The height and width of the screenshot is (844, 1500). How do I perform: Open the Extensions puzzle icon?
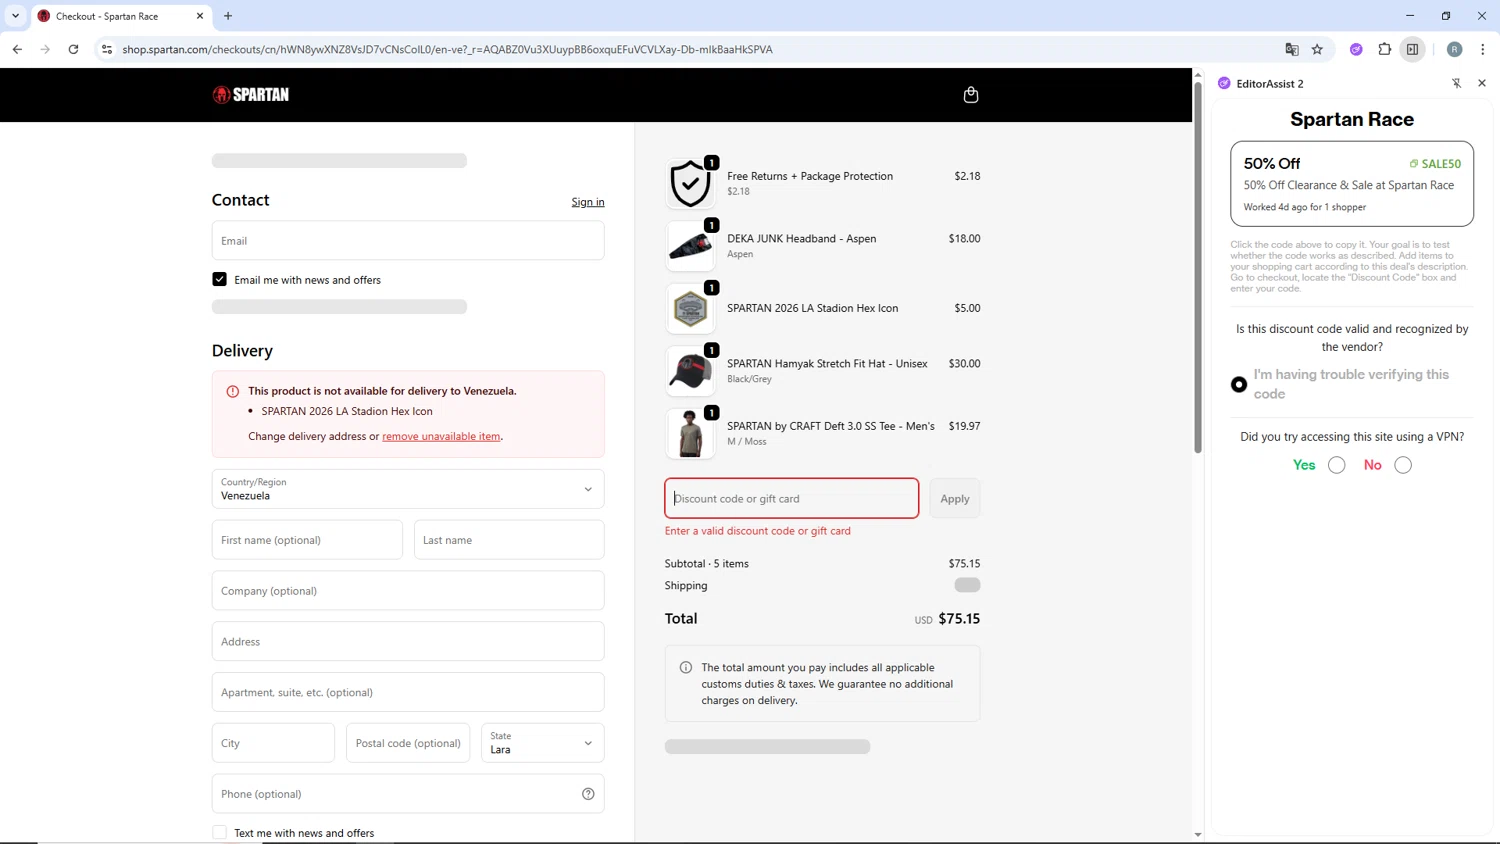point(1384,49)
